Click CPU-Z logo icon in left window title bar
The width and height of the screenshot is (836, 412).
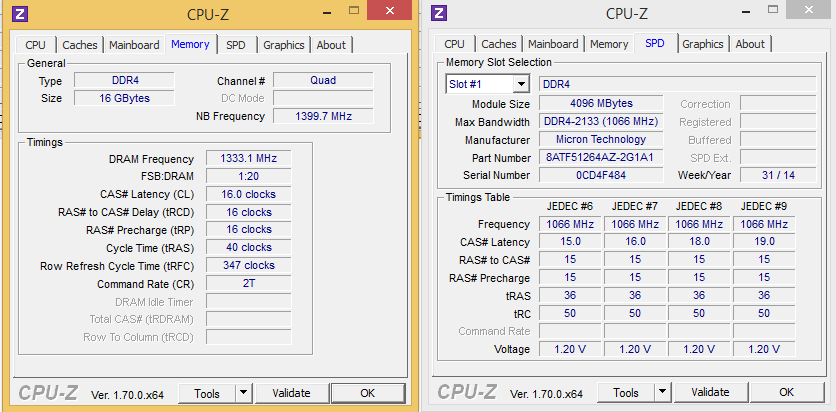click(x=20, y=14)
